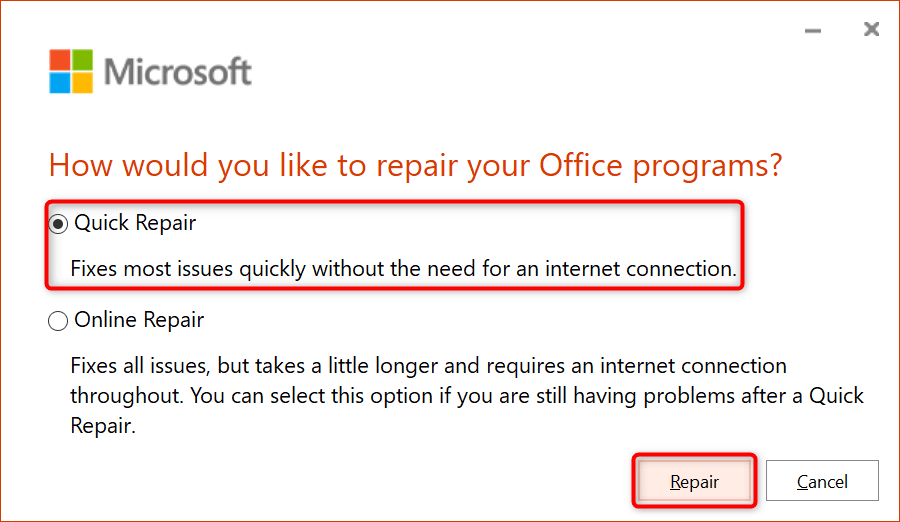Click the yellow square in the Microsoft logo
The height and width of the screenshot is (522, 900).
coord(83,83)
